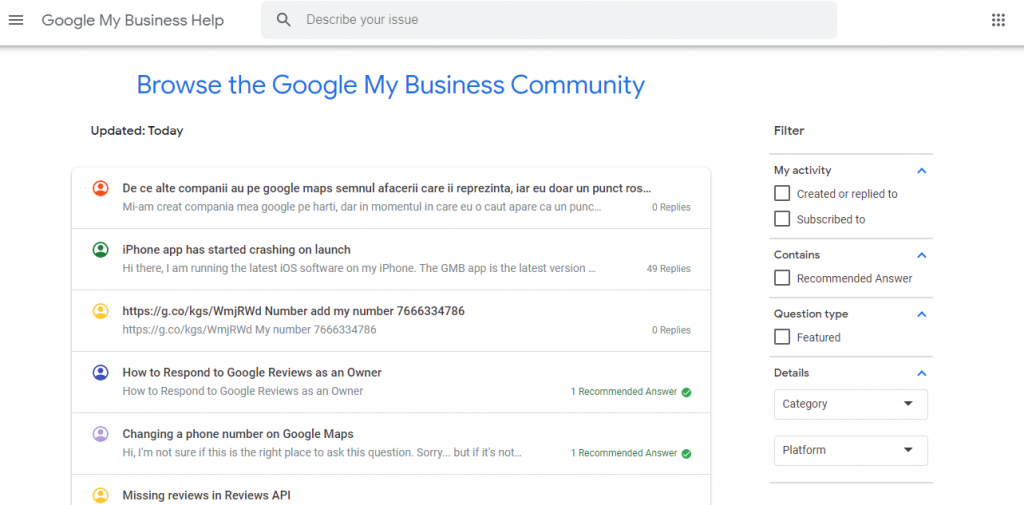The width and height of the screenshot is (1024, 505).
Task: Click 1 Recommended Answer on Changing a phone number row
Action: click(x=624, y=453)
